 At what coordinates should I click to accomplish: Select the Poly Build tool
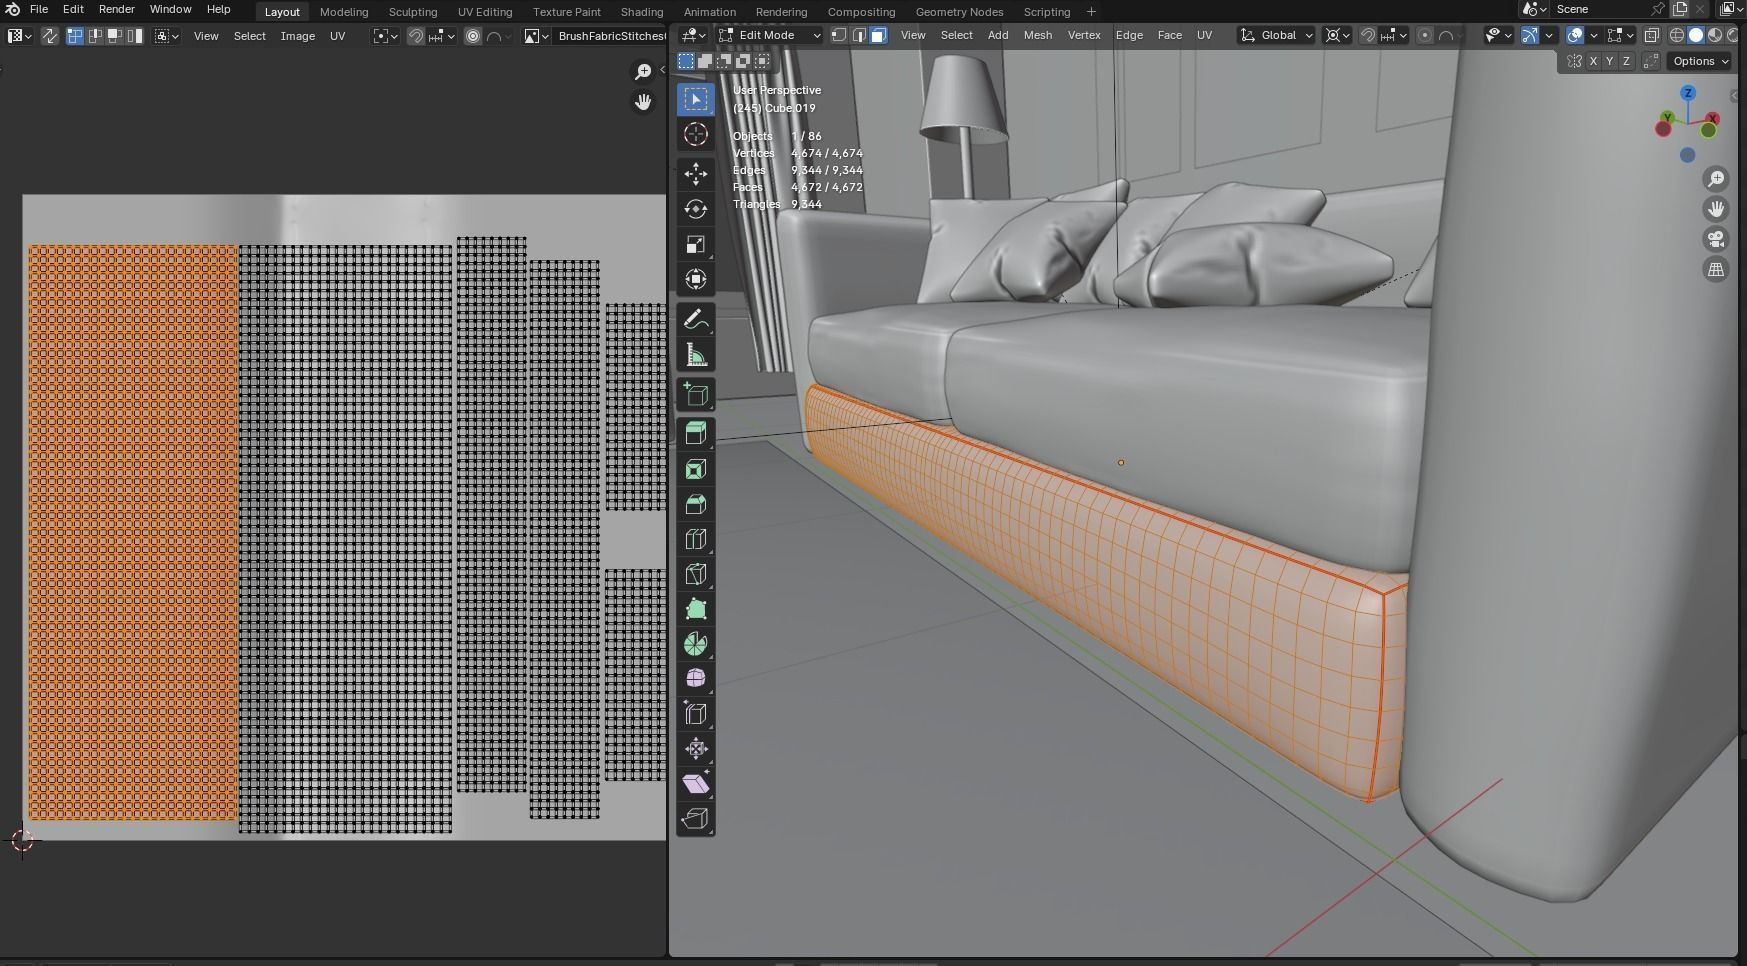point(696,609)
